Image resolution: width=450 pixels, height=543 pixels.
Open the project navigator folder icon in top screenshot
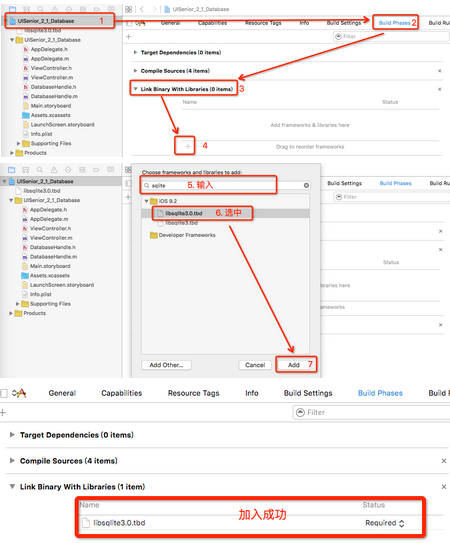pos(12,9)
